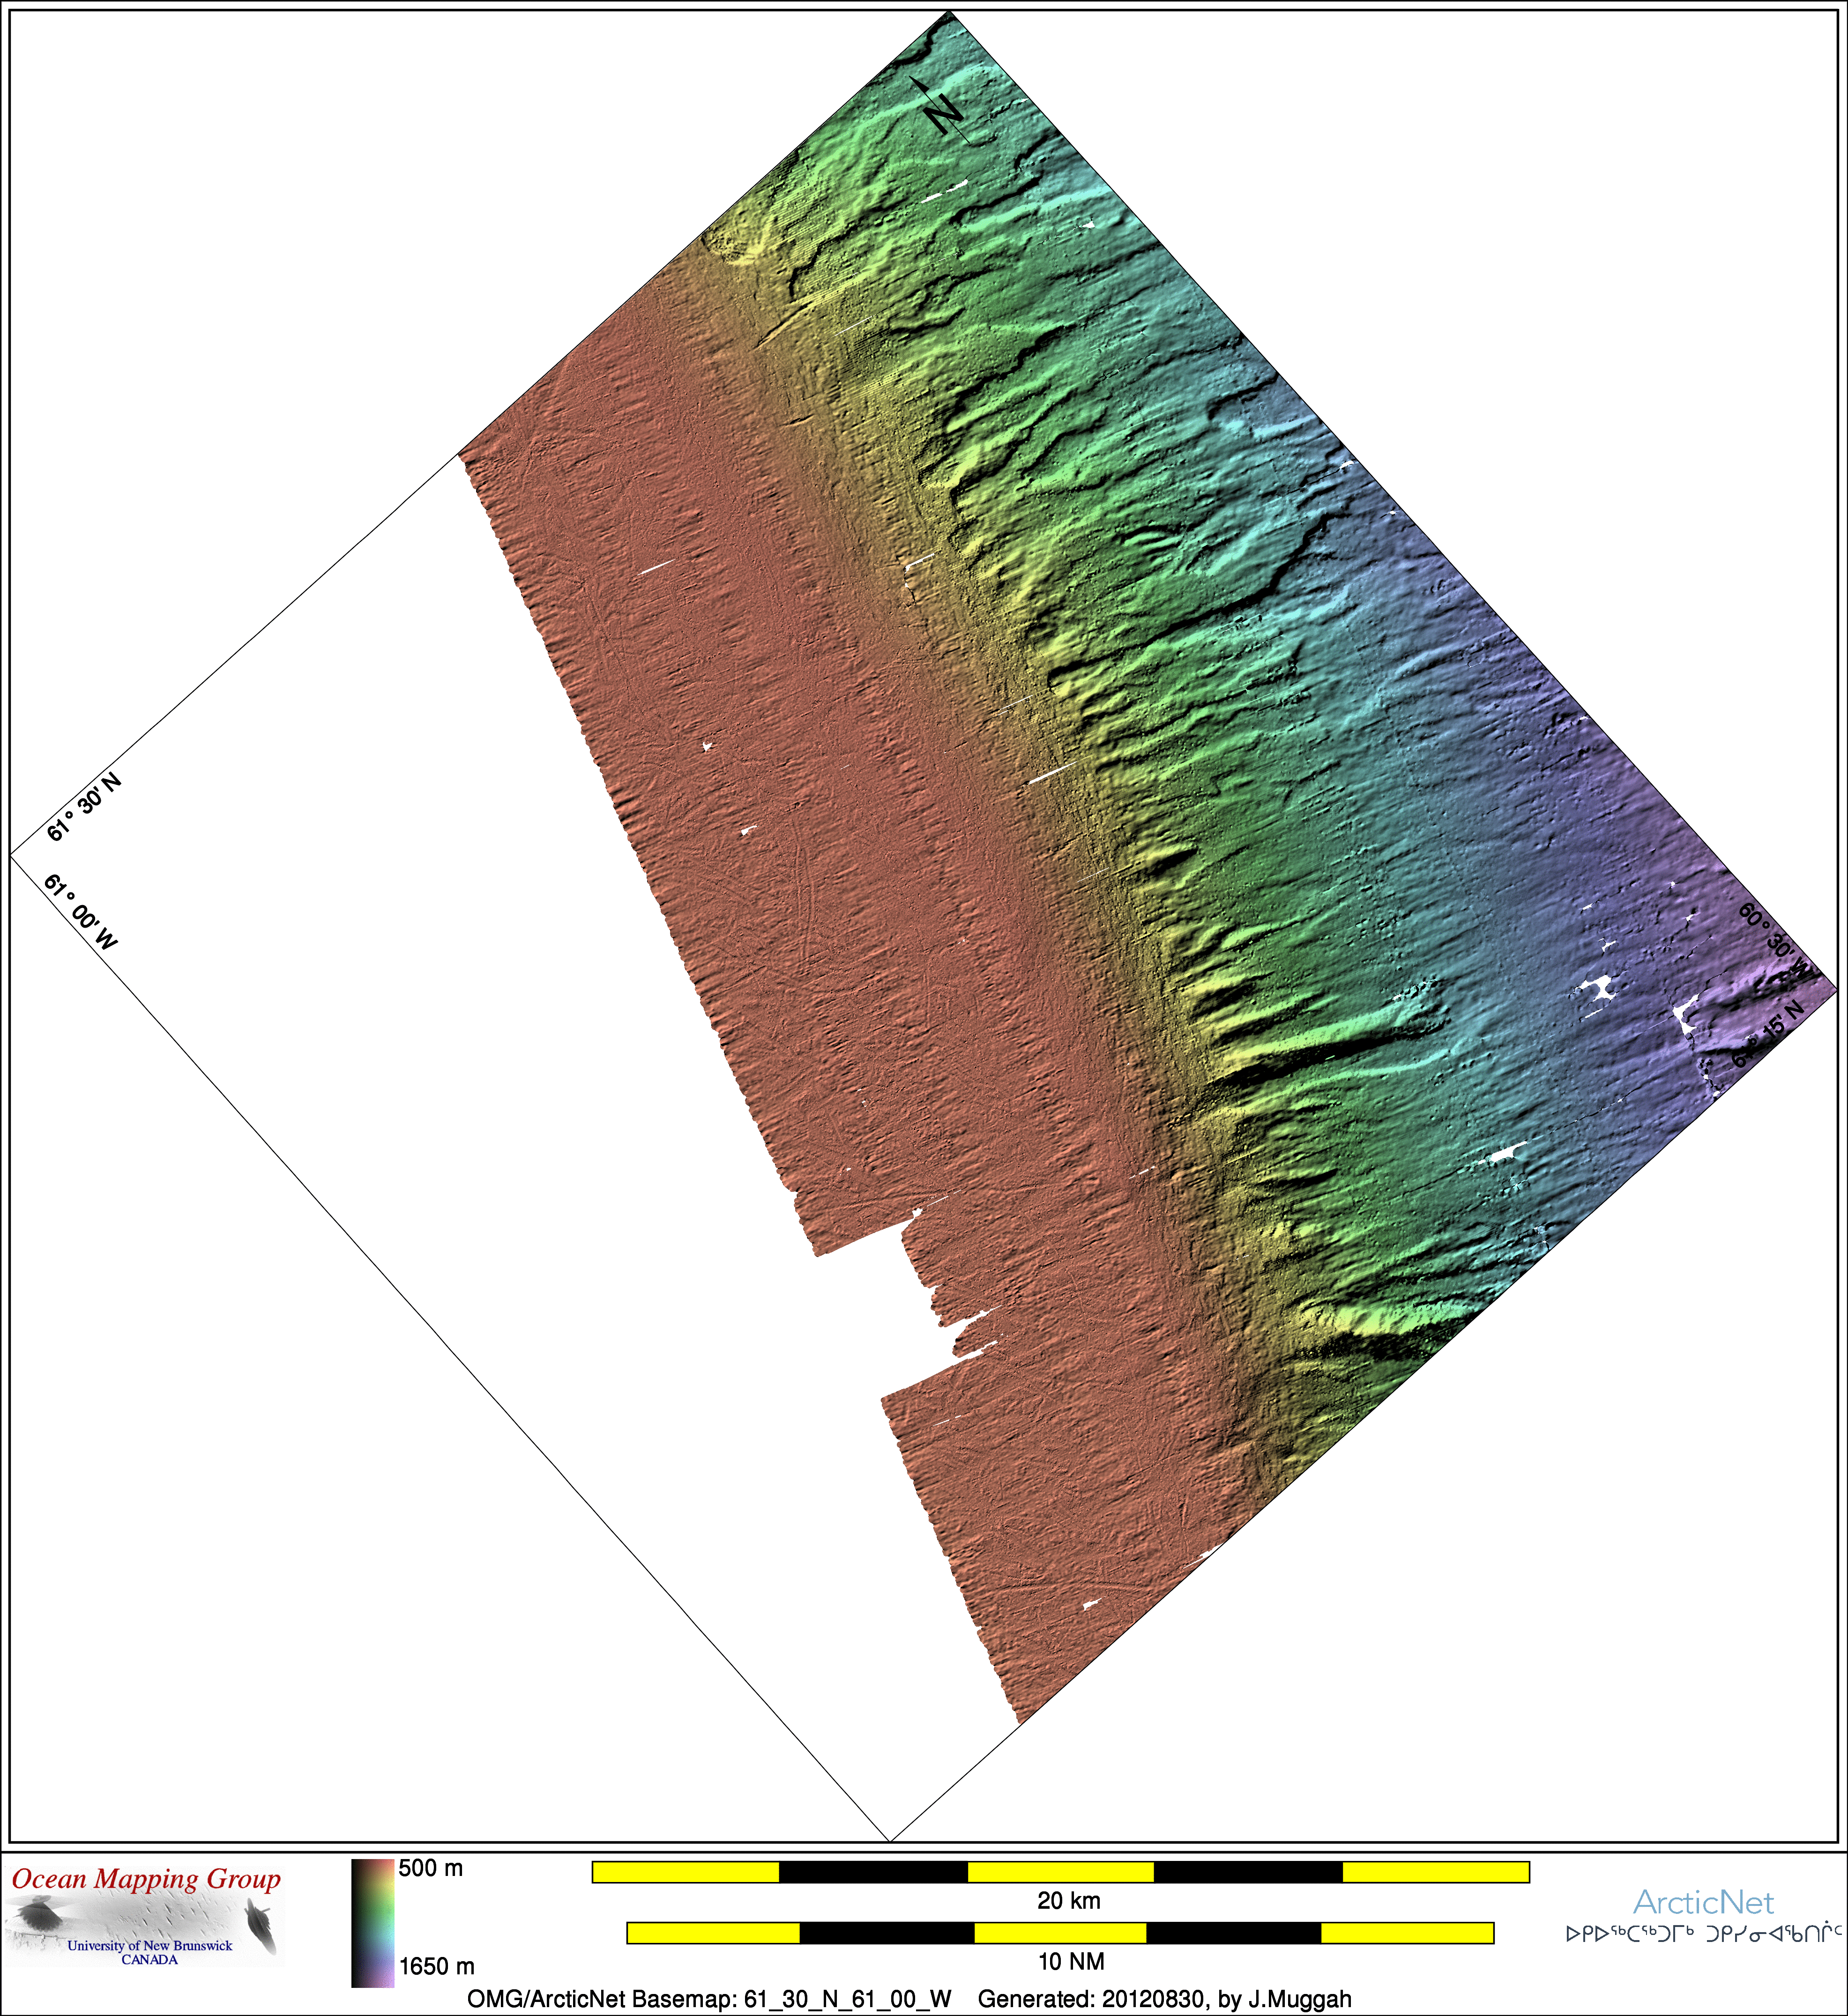
Task: Click the 10 NM scale bar label
Action: [x=1070, y=1961]
